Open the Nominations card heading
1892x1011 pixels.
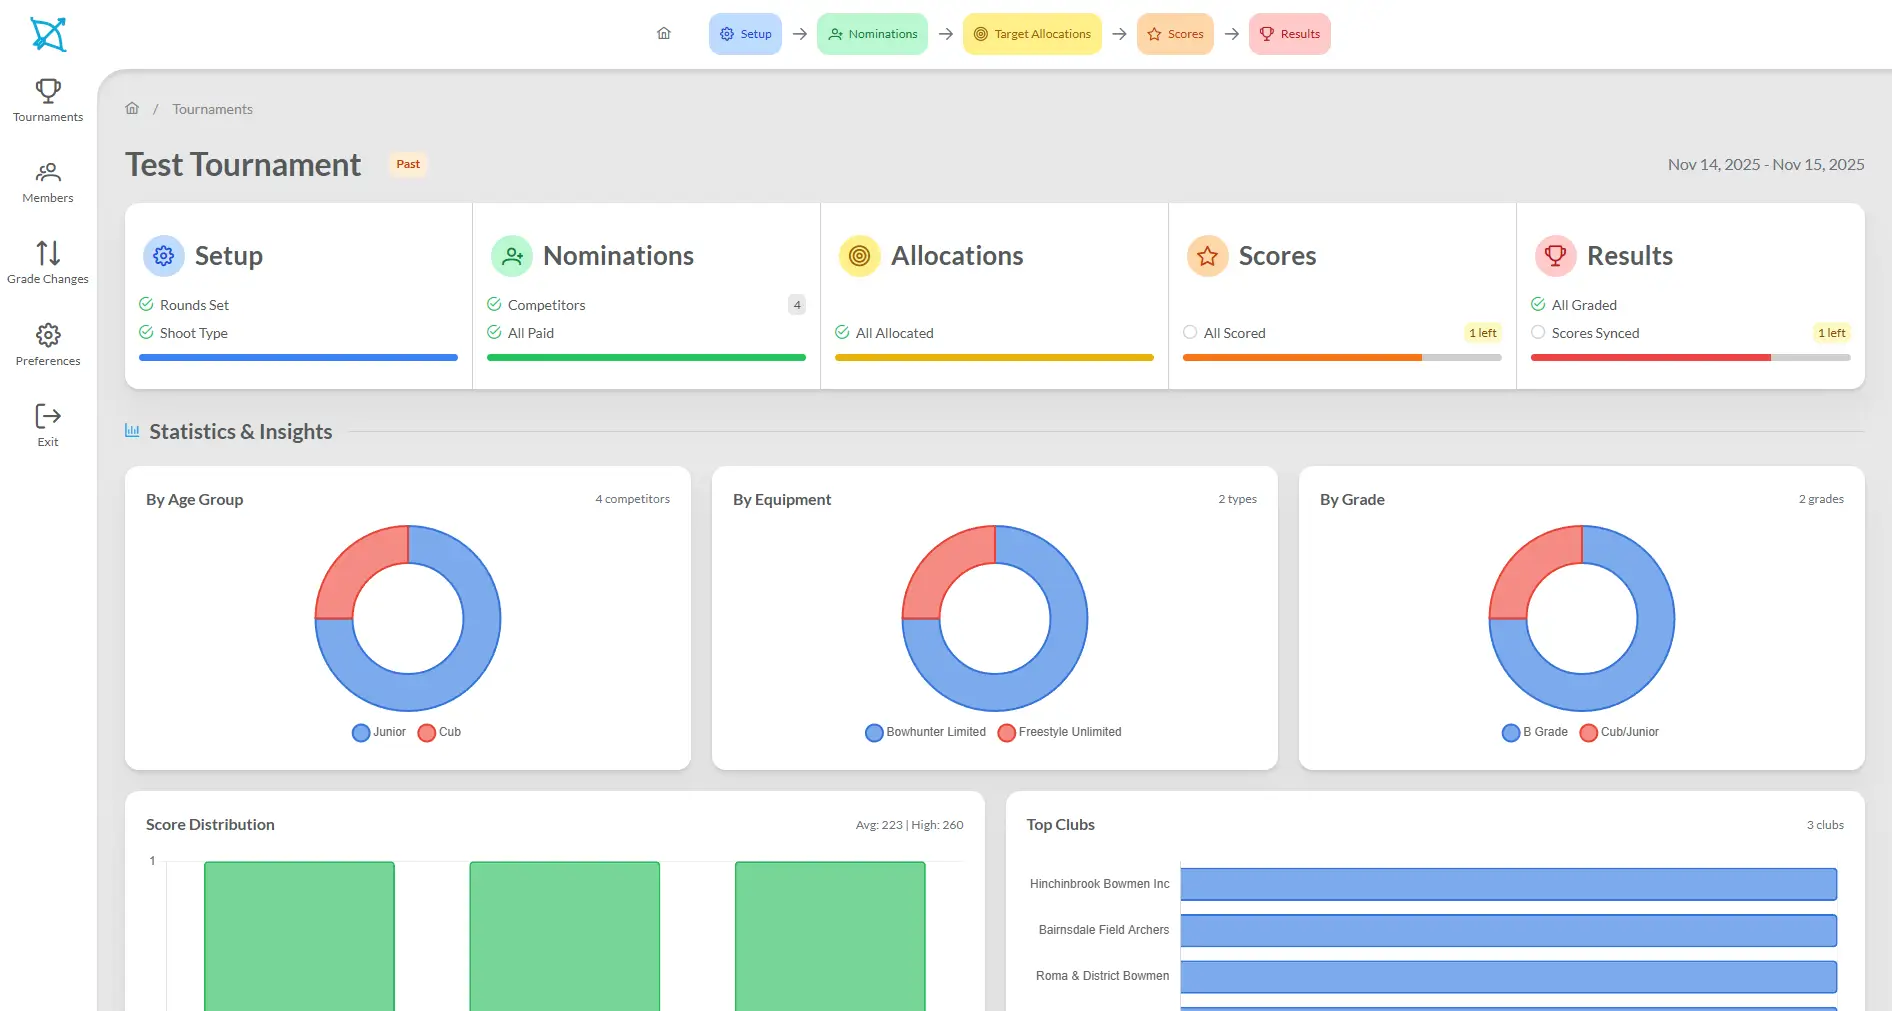tap(618, 256)
